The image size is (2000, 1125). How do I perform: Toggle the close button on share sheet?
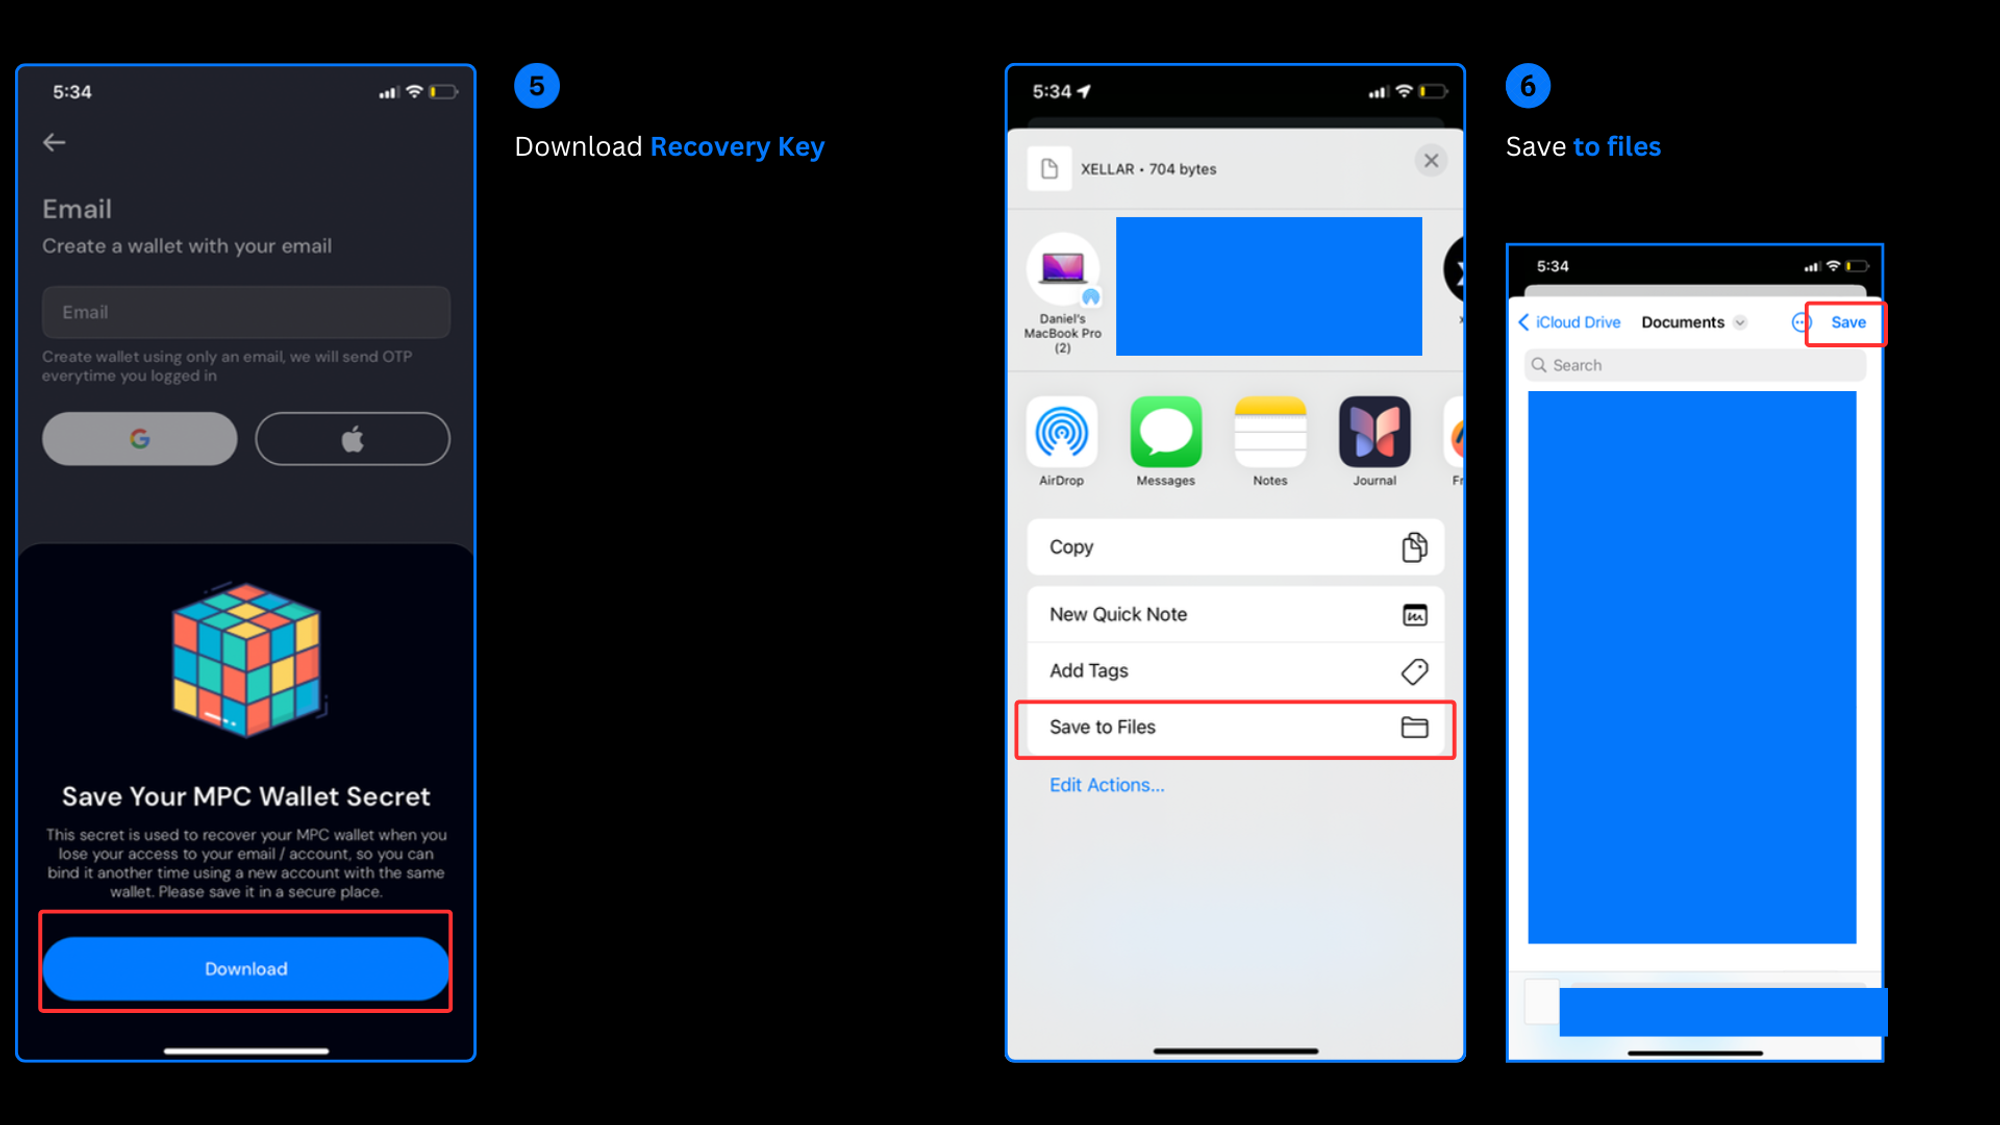coord(1431,161)
